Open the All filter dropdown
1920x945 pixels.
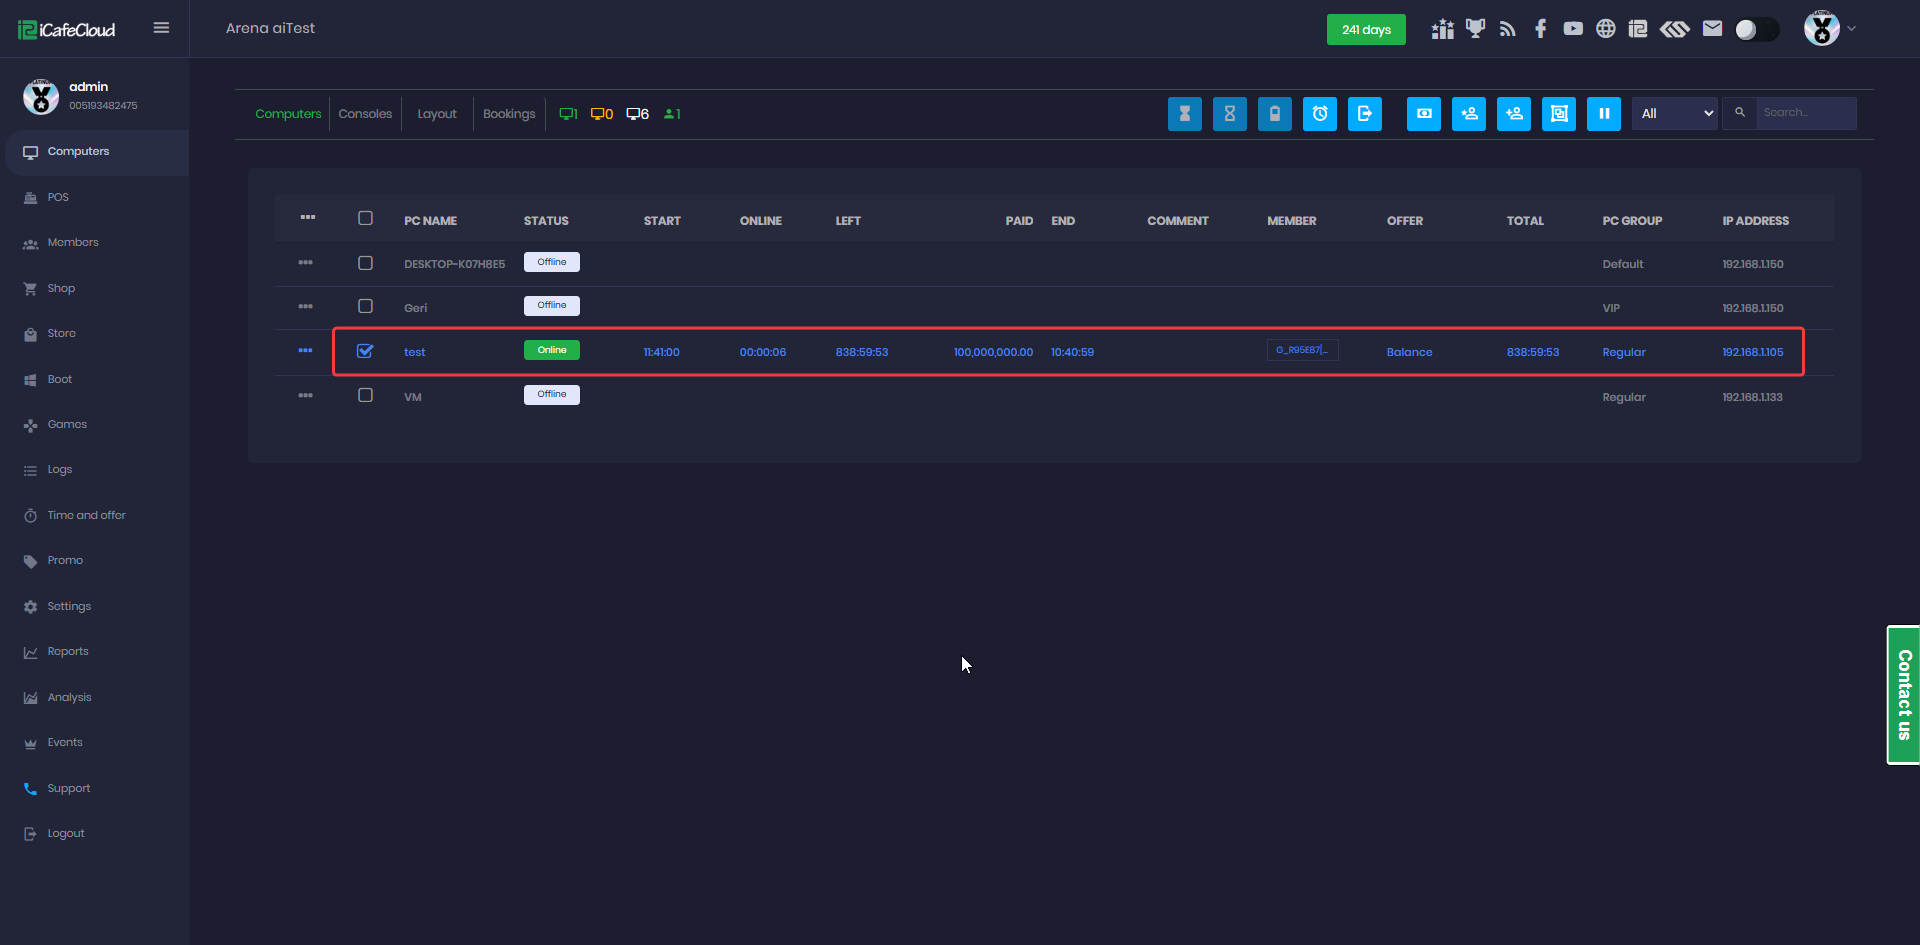[x=1675, y=114]
